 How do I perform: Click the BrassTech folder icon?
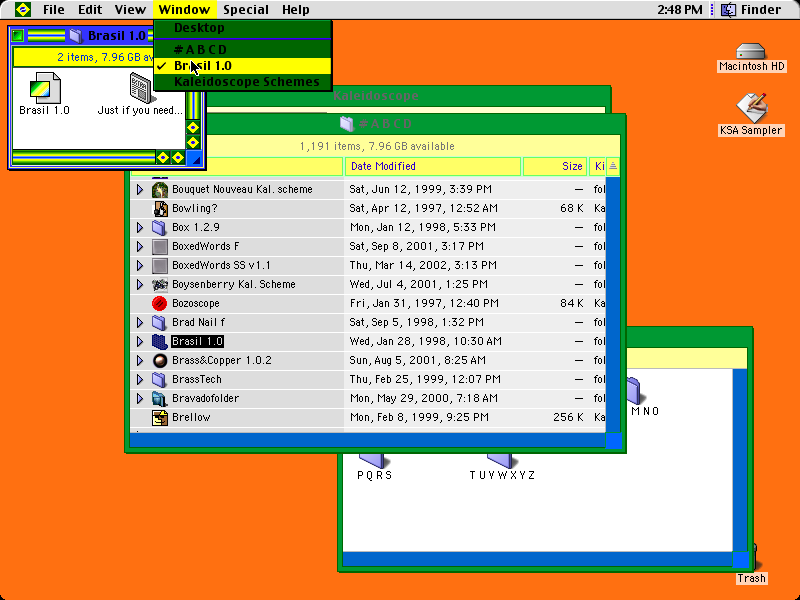160,380
